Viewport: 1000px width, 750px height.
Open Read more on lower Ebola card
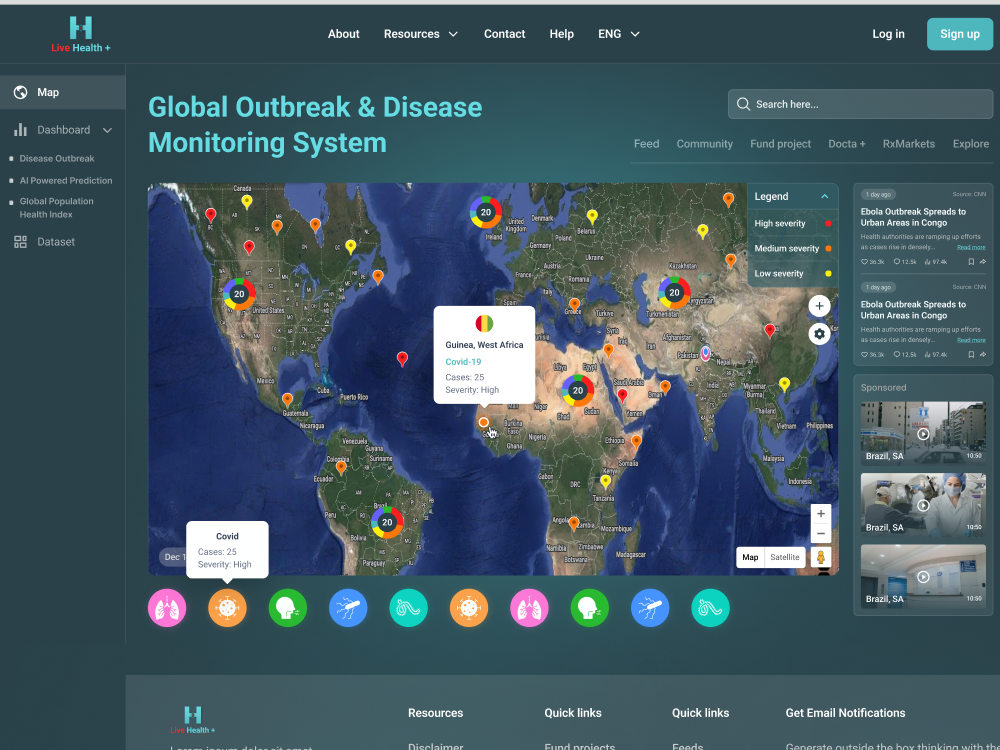coord(971,340)
